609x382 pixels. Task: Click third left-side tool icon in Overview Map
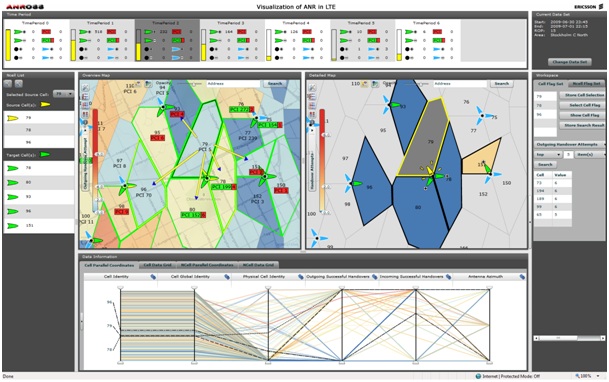click(85, 105)
